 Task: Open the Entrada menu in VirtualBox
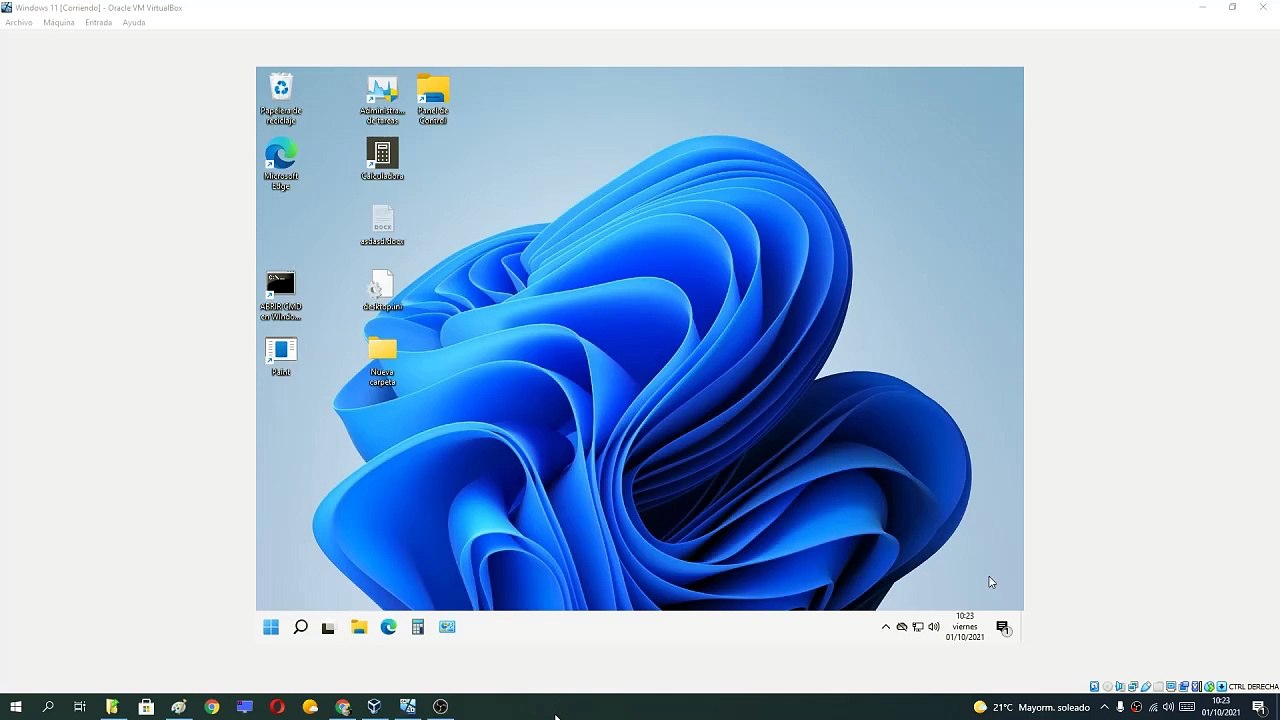pyautogui.click(x=99, y=22)
